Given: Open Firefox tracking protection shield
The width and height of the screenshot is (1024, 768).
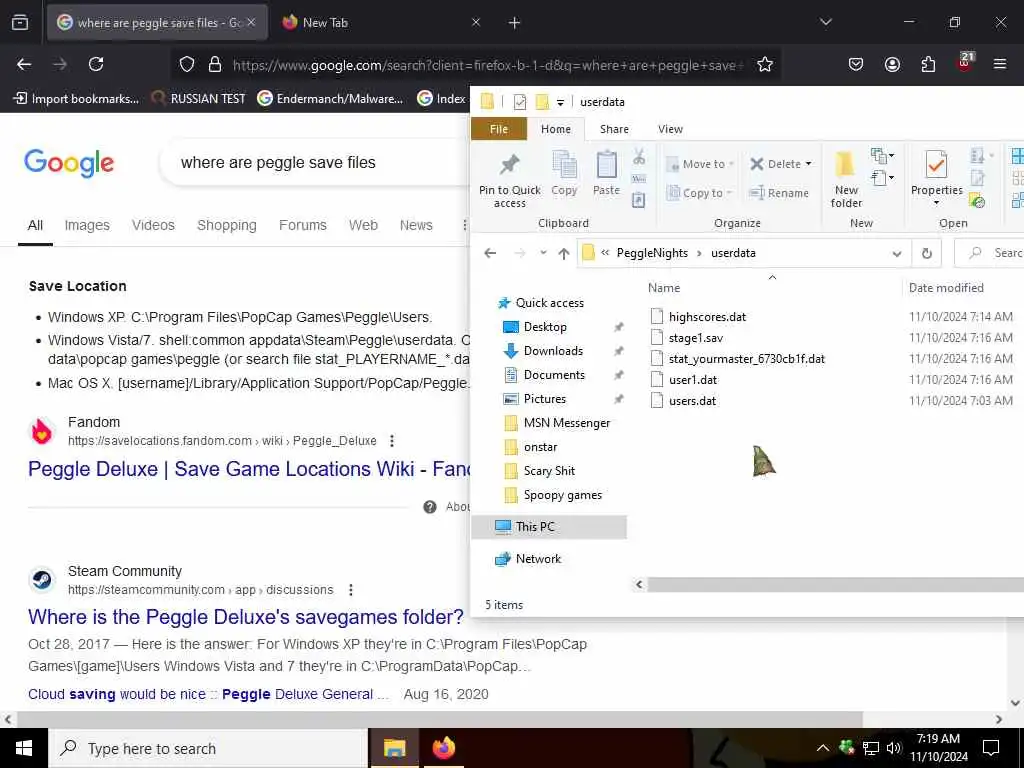Looking at the screenshot, I should [x=187, y=64].
